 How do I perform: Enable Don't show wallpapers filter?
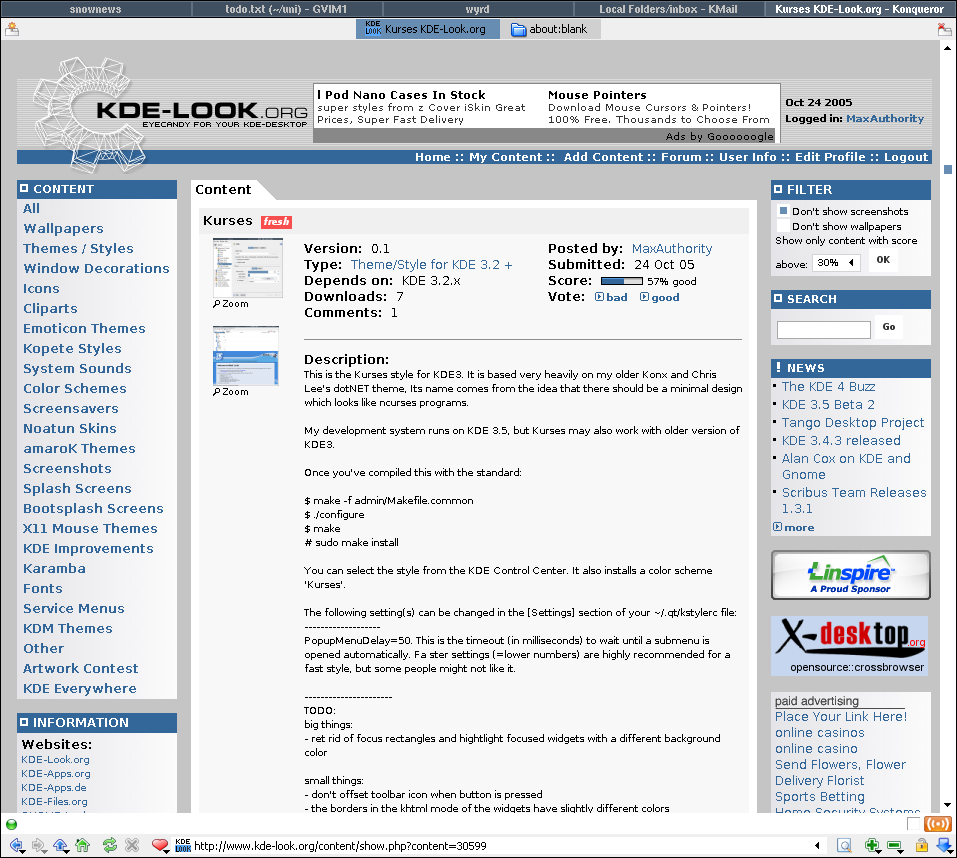point(783,226)
